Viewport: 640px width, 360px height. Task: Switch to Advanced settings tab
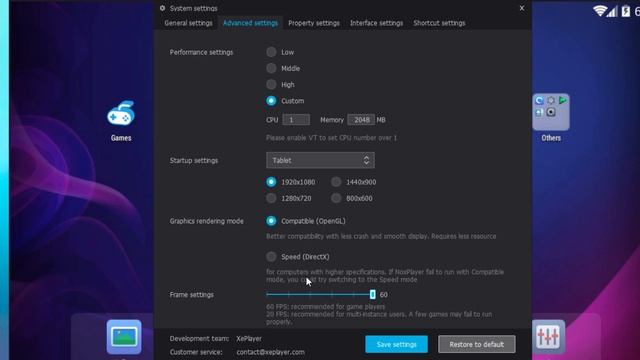tap(250, 23)
